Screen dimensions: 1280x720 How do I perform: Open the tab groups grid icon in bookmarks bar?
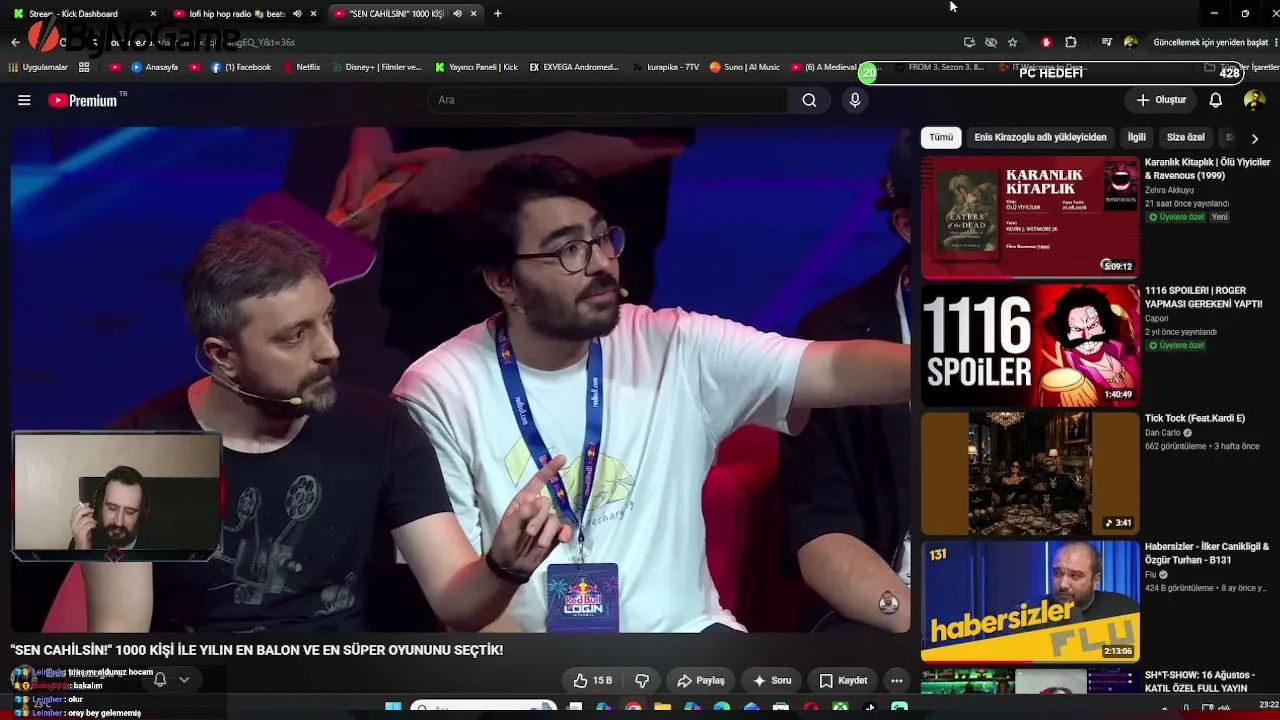pos(84,67)
